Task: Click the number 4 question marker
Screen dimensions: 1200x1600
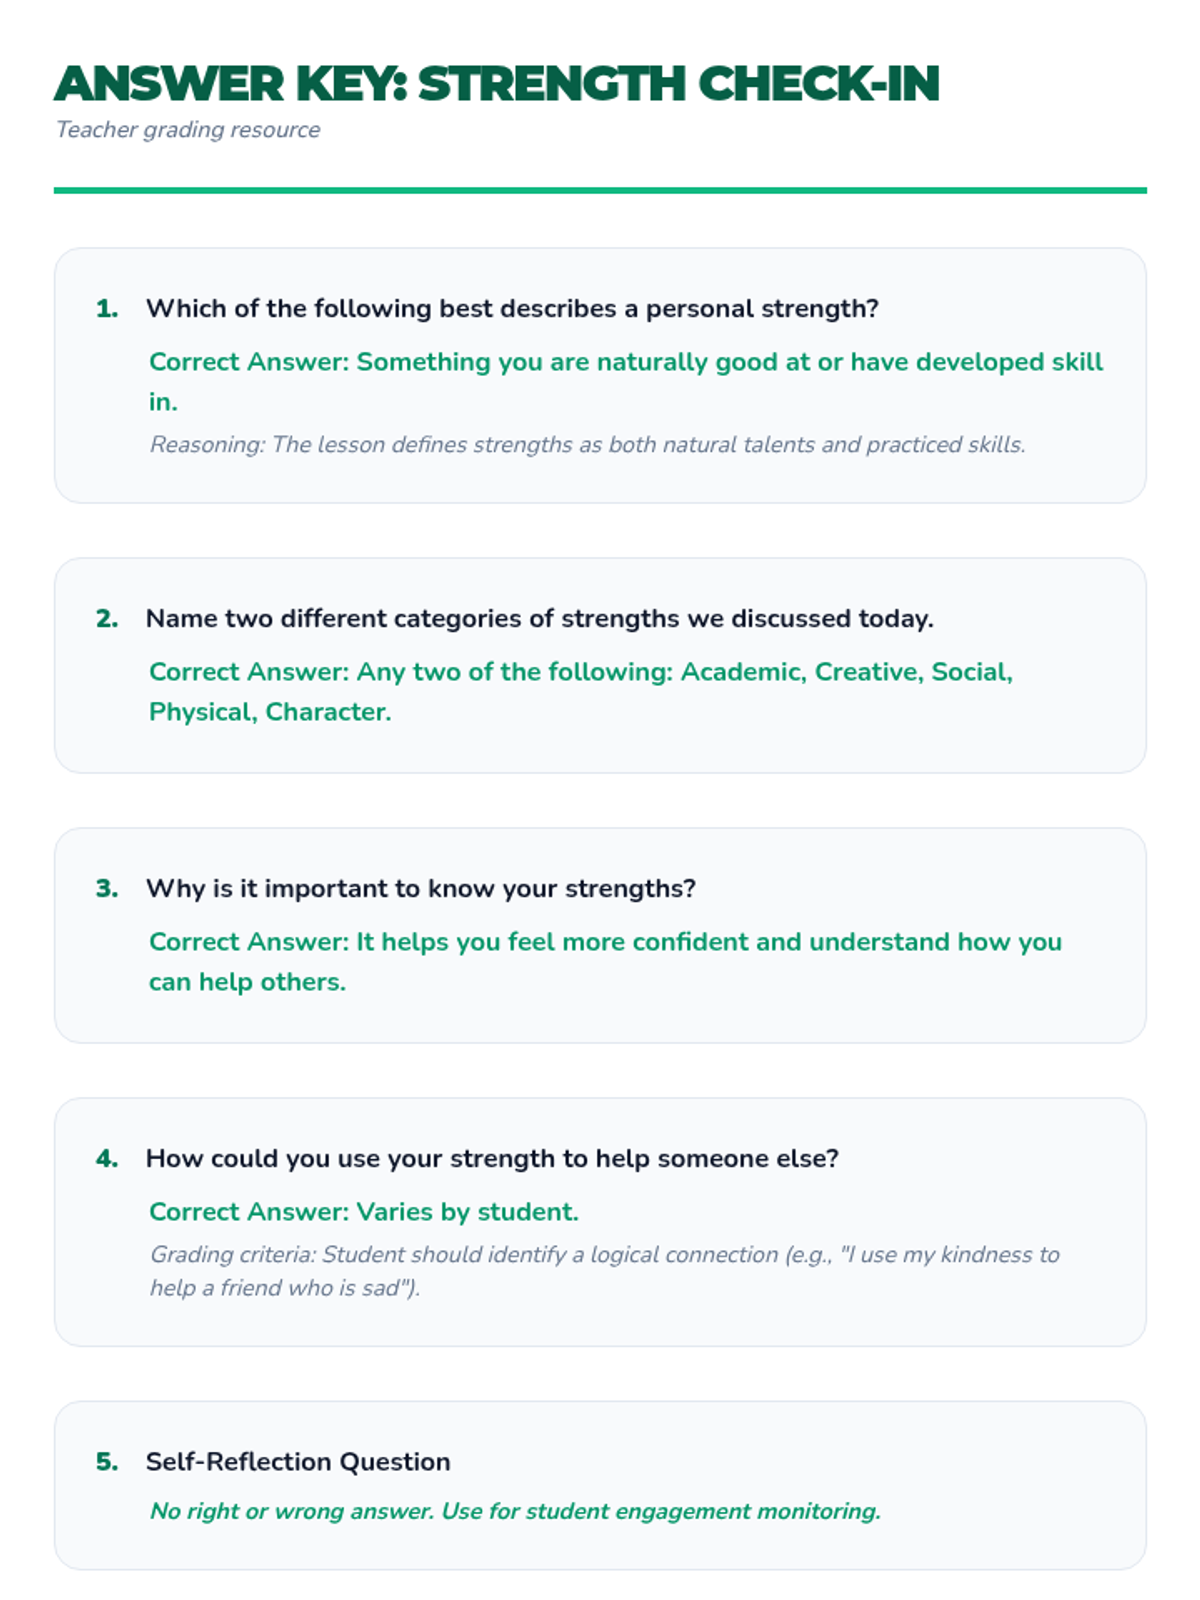Action: pos(107,1159)
